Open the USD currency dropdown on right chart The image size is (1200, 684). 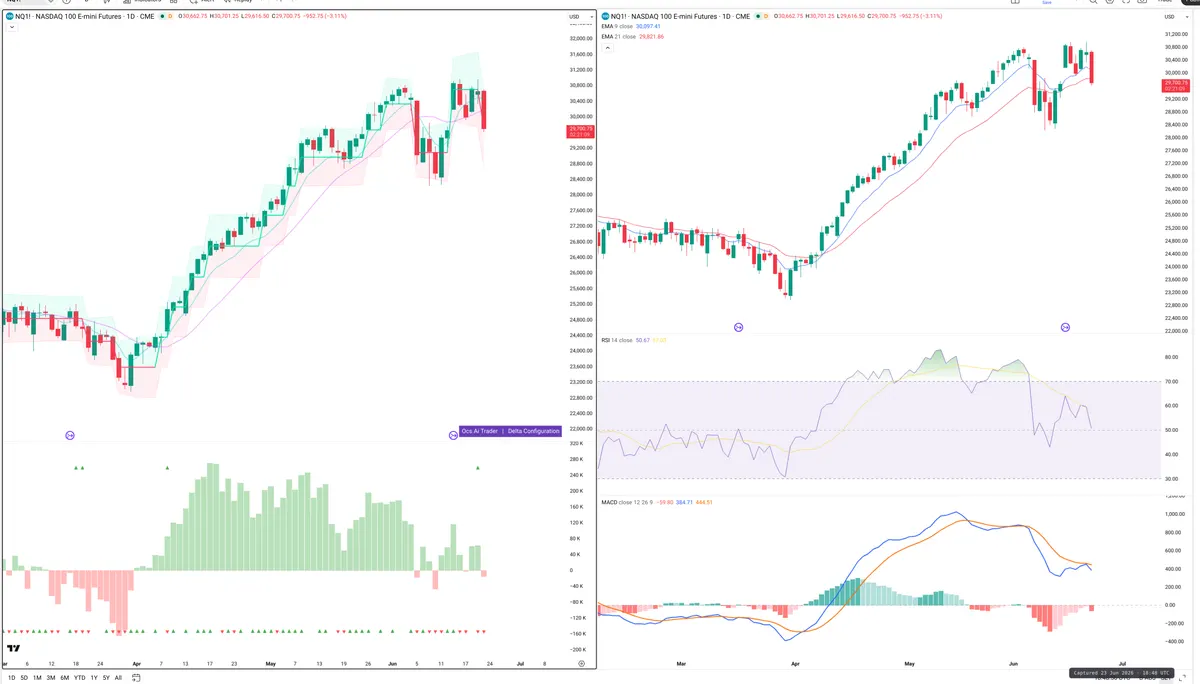point(1175,17)
